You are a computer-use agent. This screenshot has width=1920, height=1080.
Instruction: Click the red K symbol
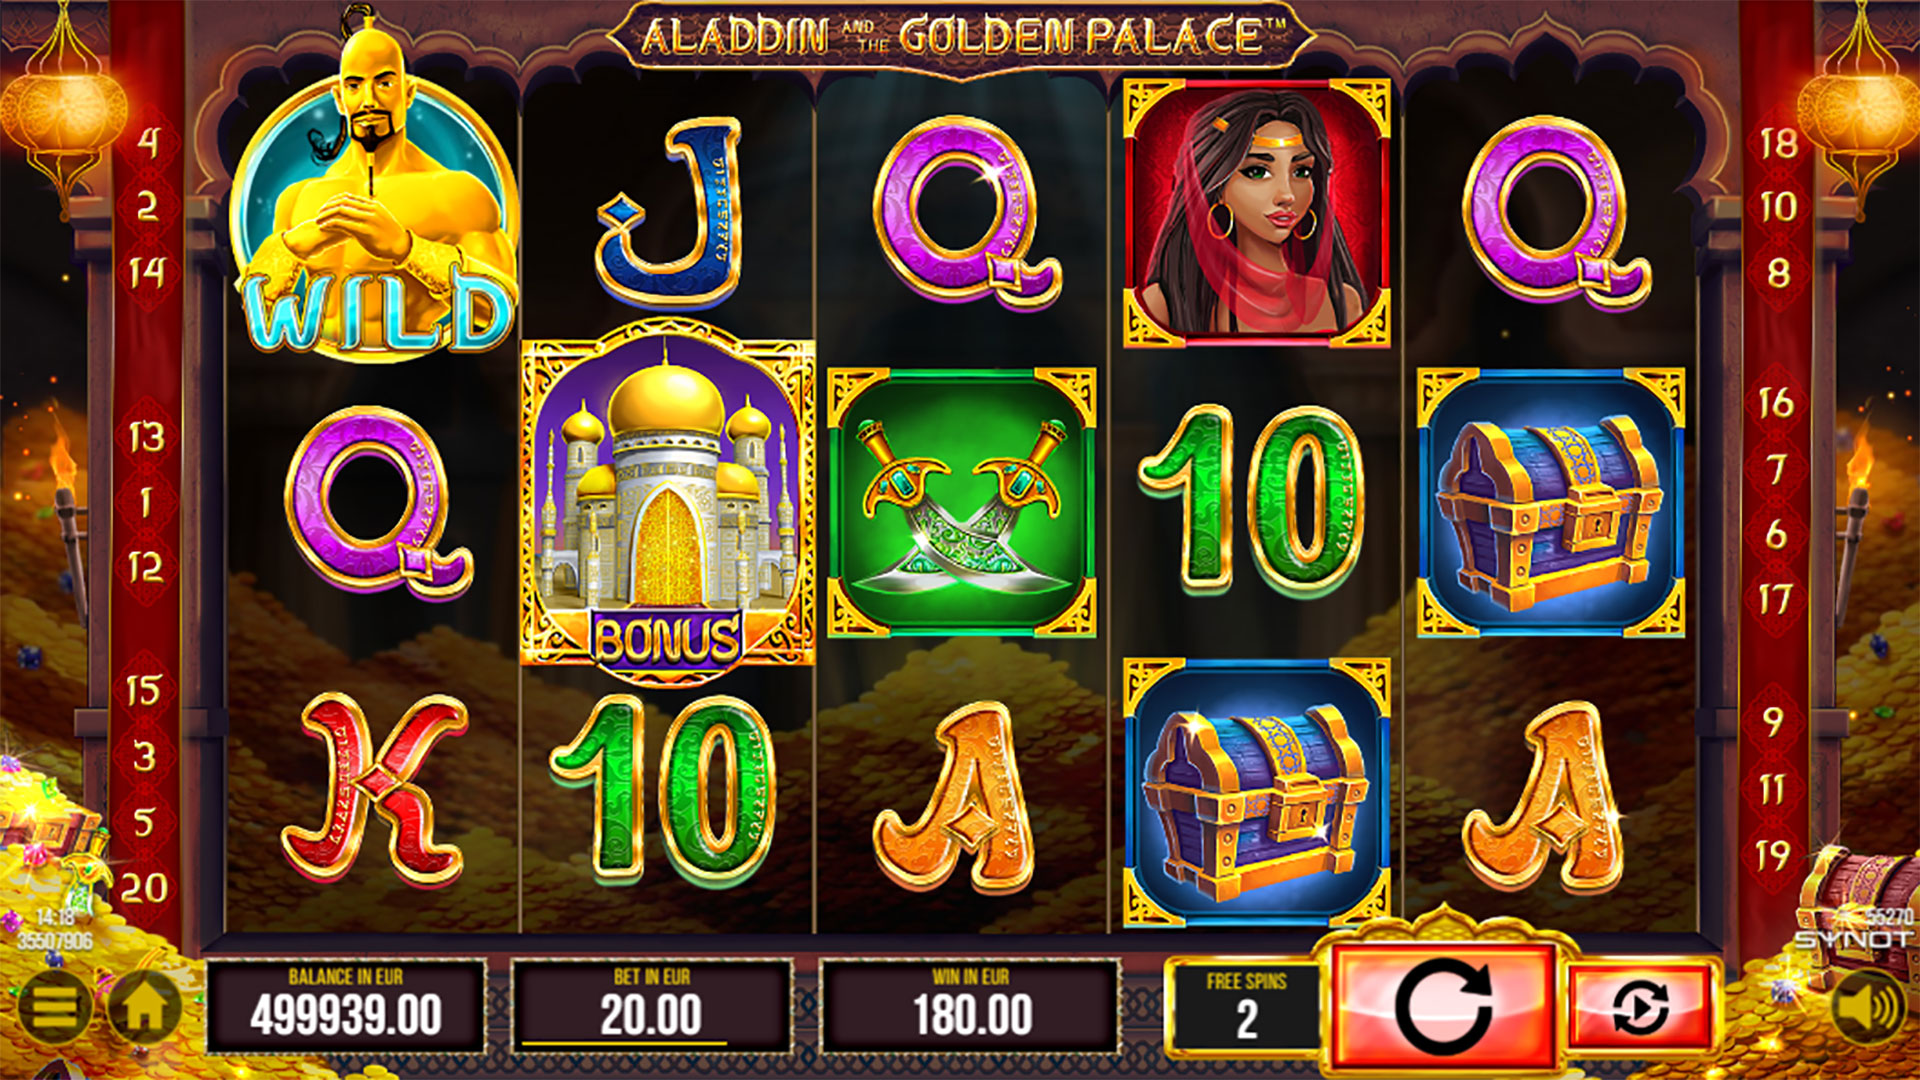point(374,790)
